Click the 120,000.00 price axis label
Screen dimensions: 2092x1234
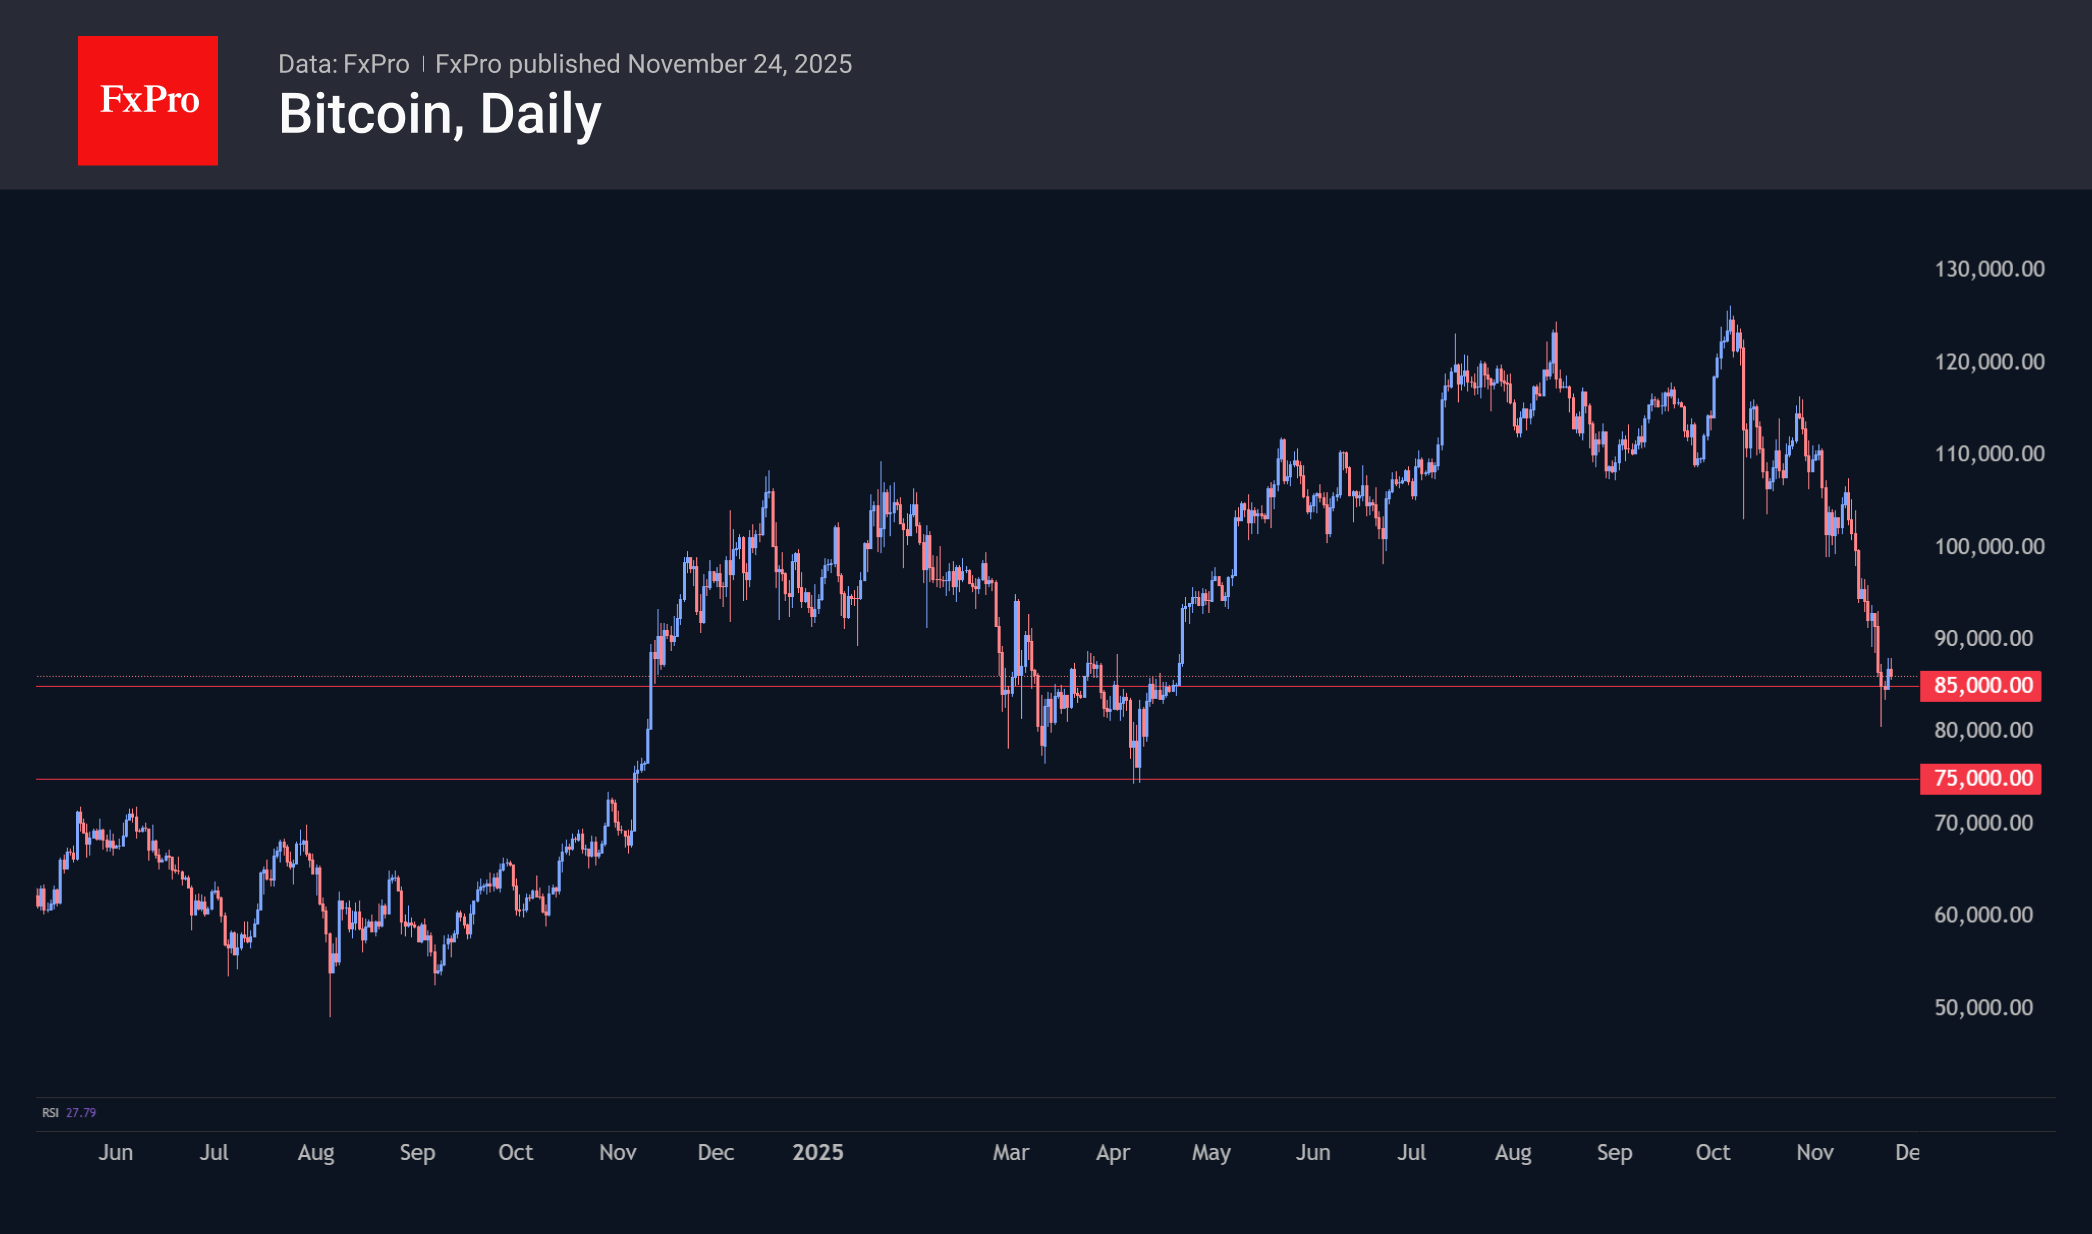pos(1989,362)
